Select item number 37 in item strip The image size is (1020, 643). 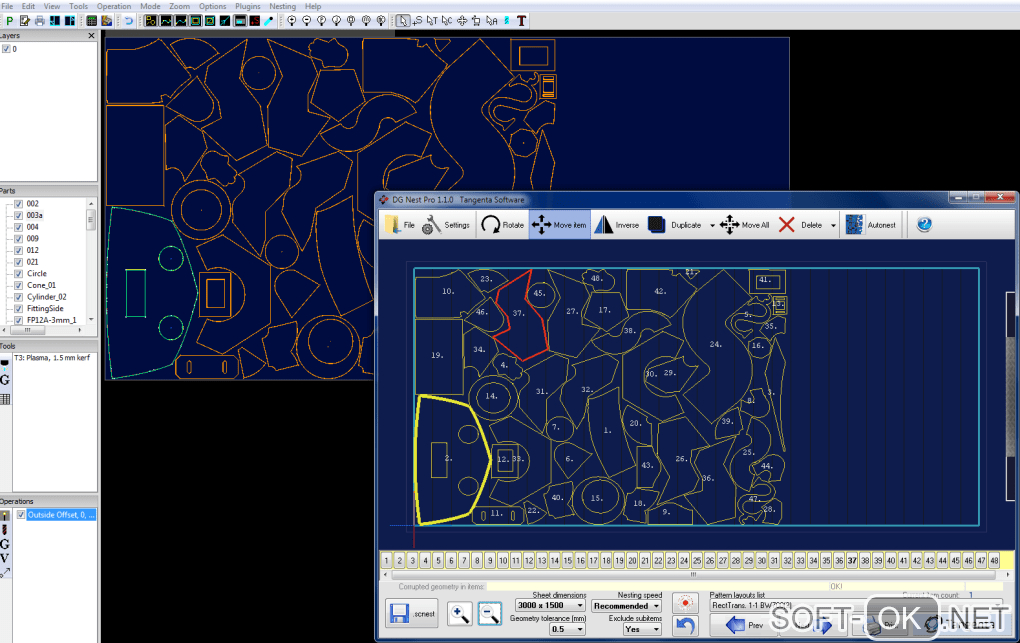pos(852,560)
